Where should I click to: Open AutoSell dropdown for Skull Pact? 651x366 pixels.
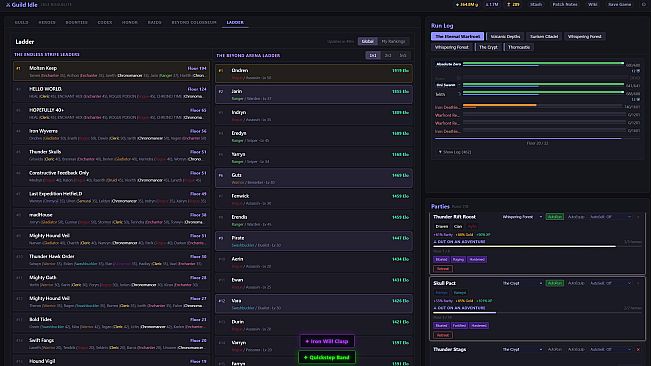pos(610,283)
